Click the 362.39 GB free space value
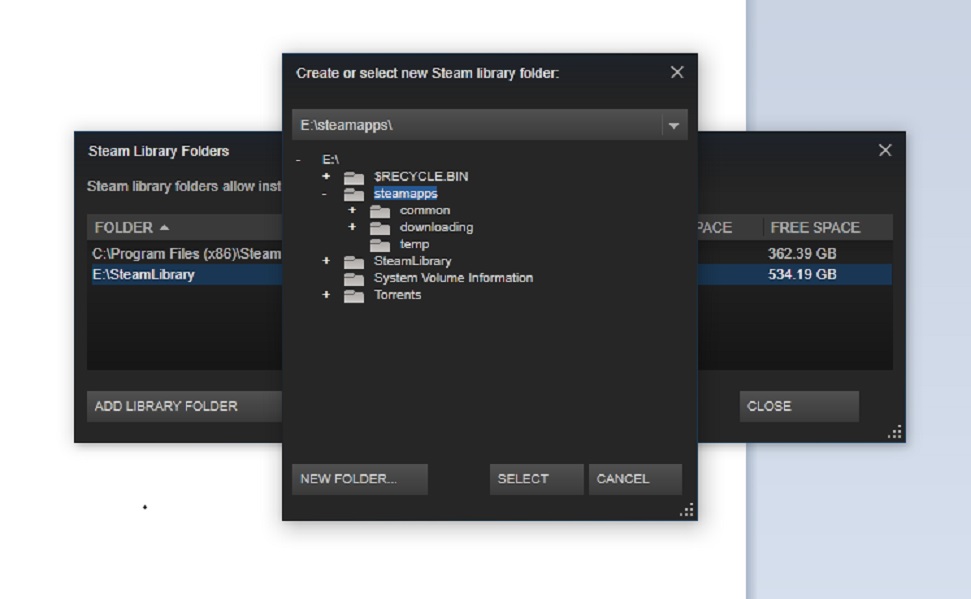 (x=802, y=253)
